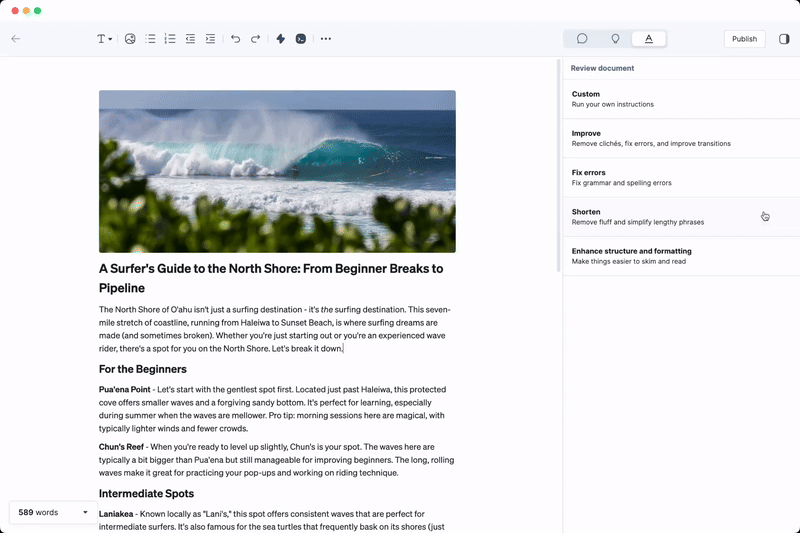Choose Improve review option

coord(681,138)
